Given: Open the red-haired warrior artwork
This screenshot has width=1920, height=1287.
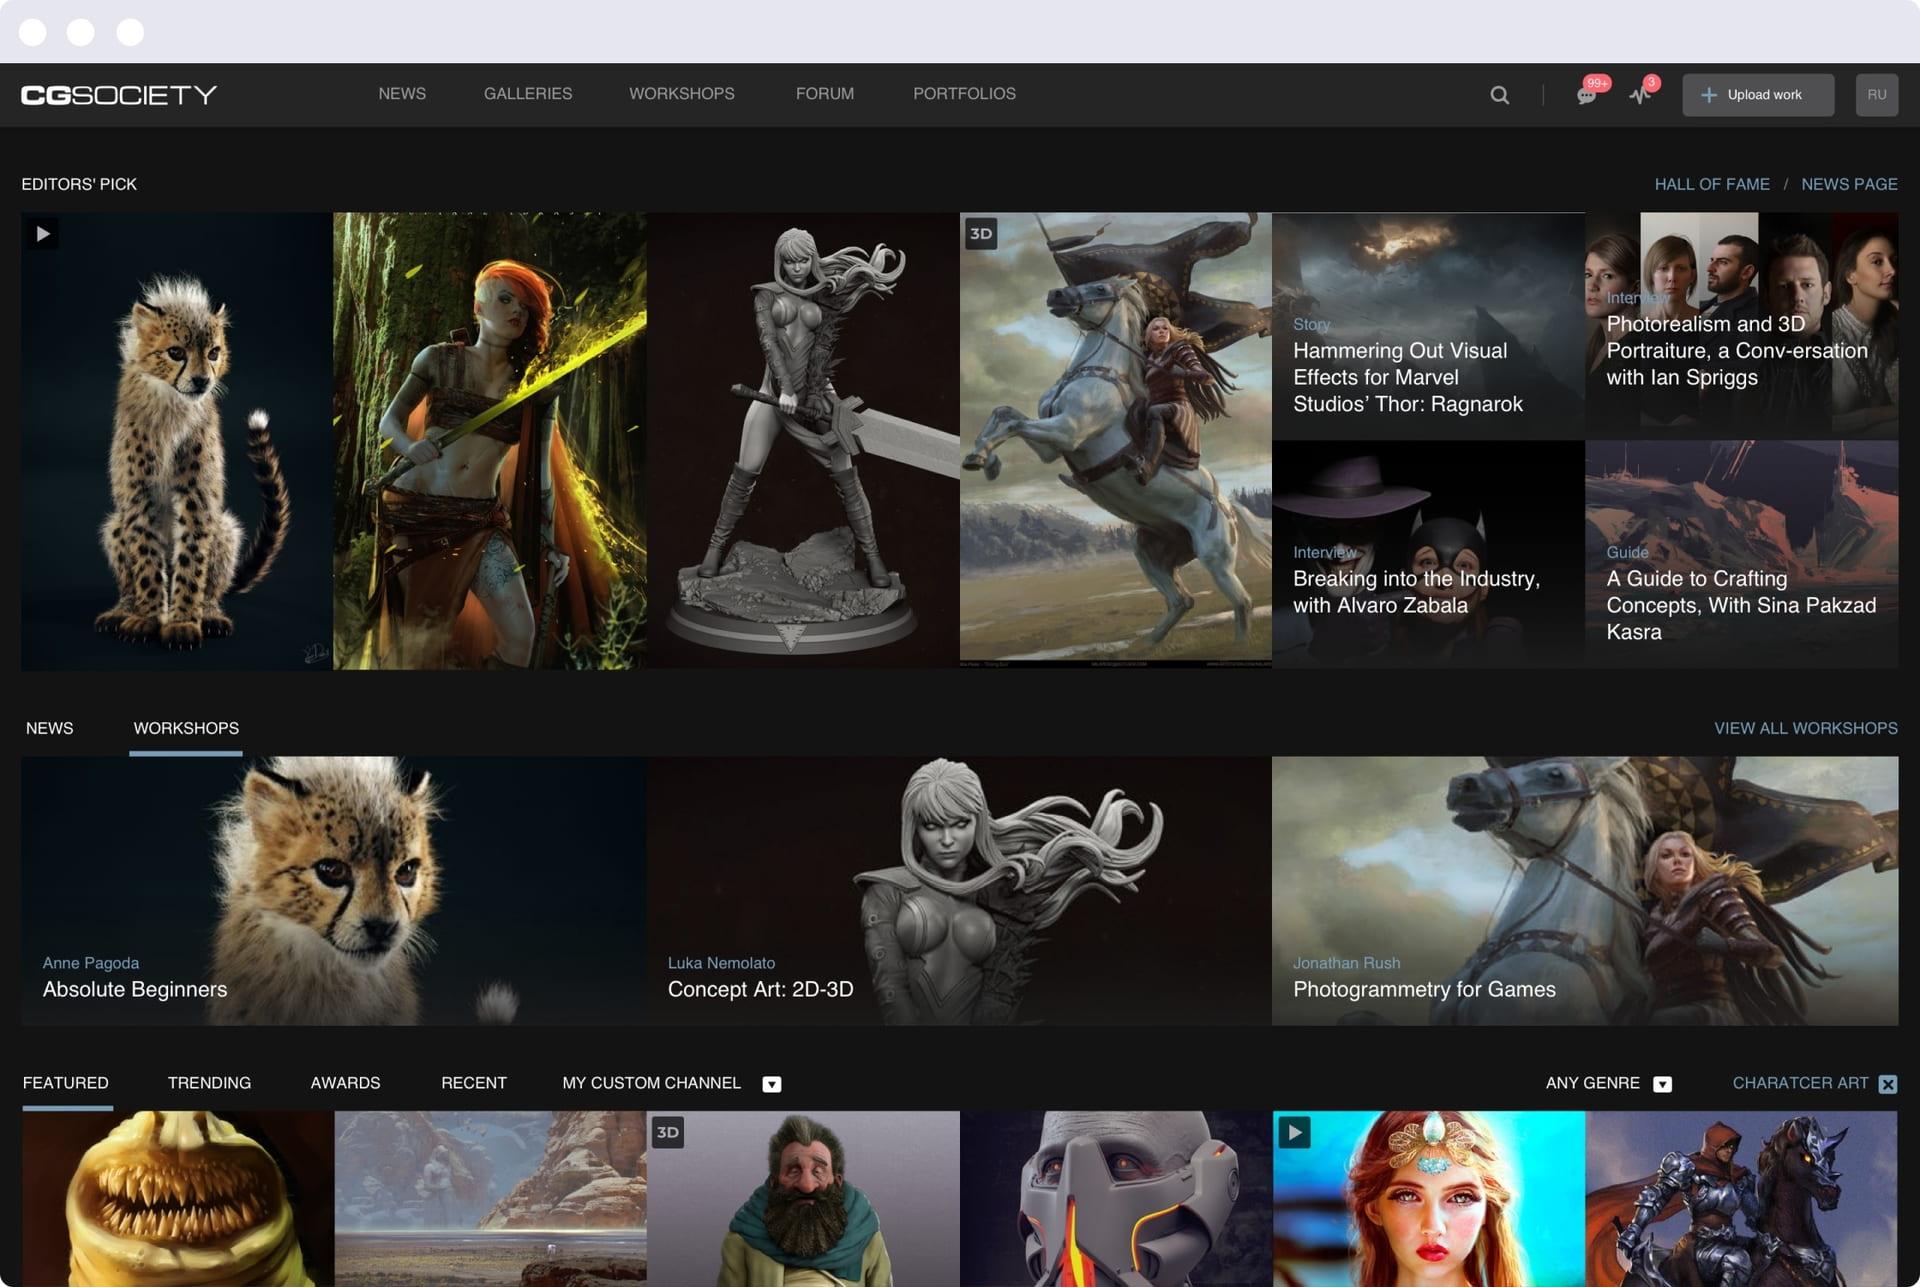Looking at the screenshot, I should point(490,440).
